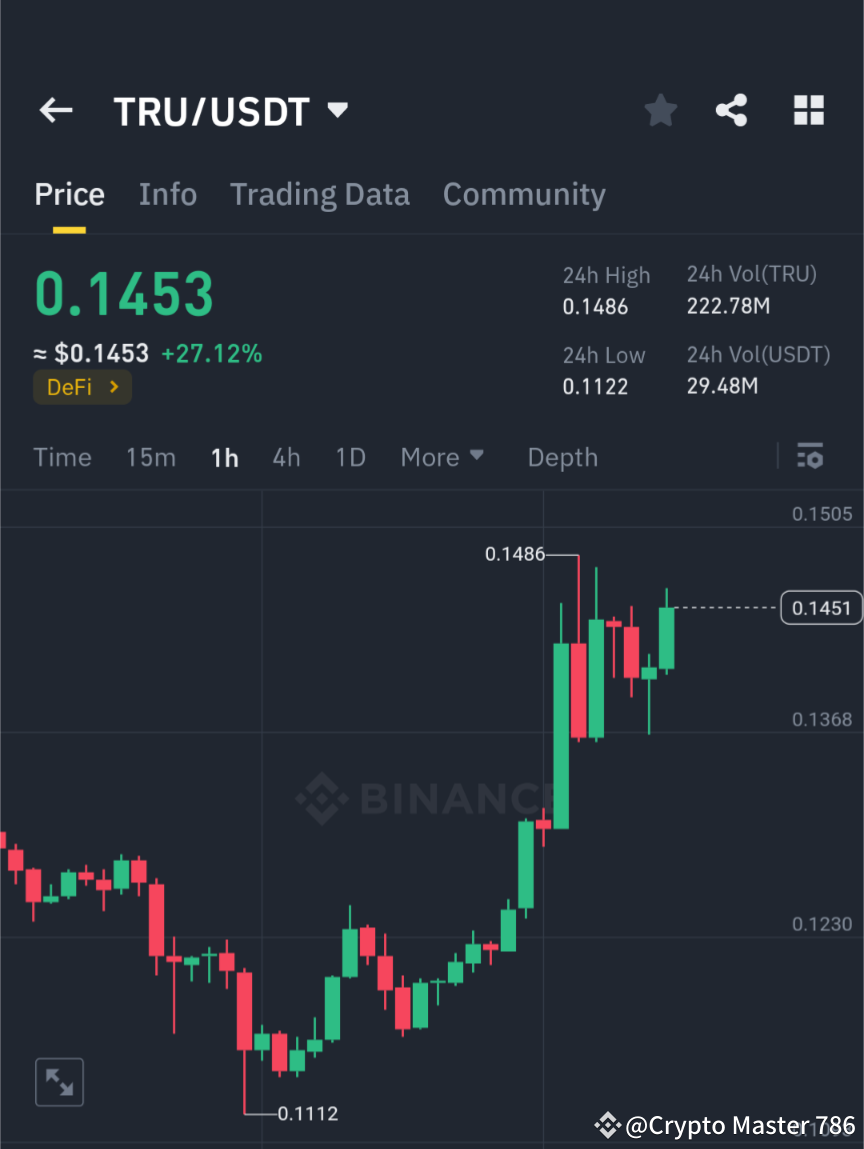This screenshot has width=864, height=1149.
Task: Switch to the Trading Data tab
Action: (x=320, y=194)
